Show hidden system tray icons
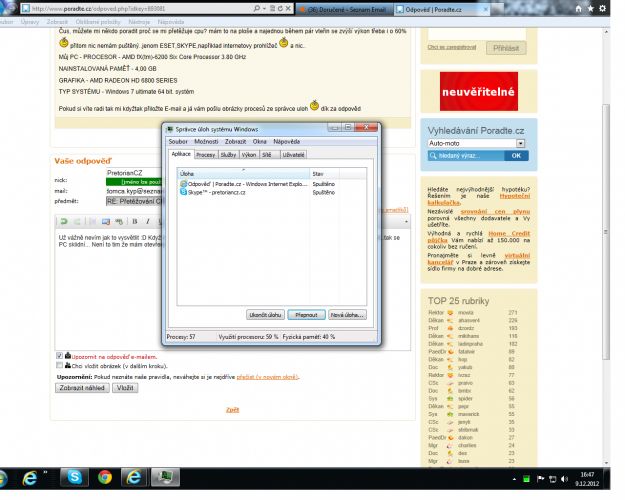The image size is (625, 500). click(x=514, y=479)
